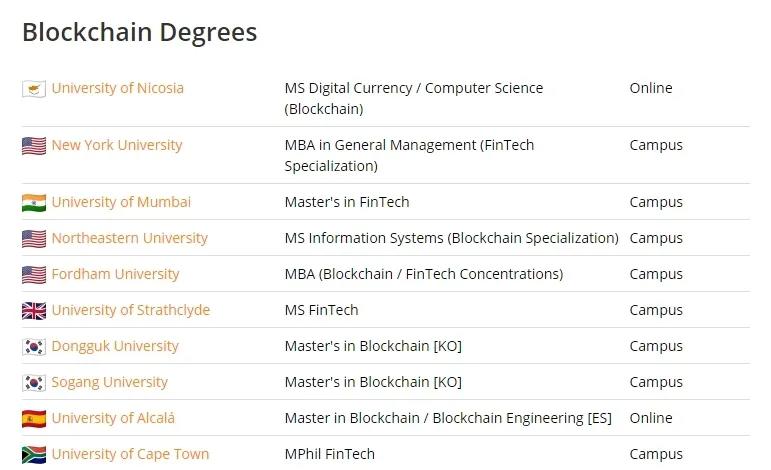Screen dimensions: 771x470
Task: Click the India flag beside University of Mumbai
Action: pyautogui.click(x=34, y=203)
